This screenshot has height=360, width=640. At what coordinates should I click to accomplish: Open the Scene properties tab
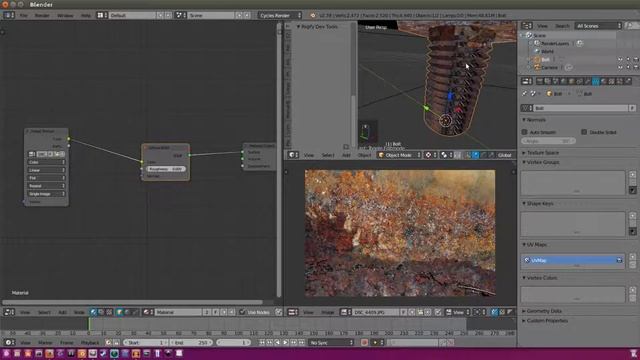point(556,81)
